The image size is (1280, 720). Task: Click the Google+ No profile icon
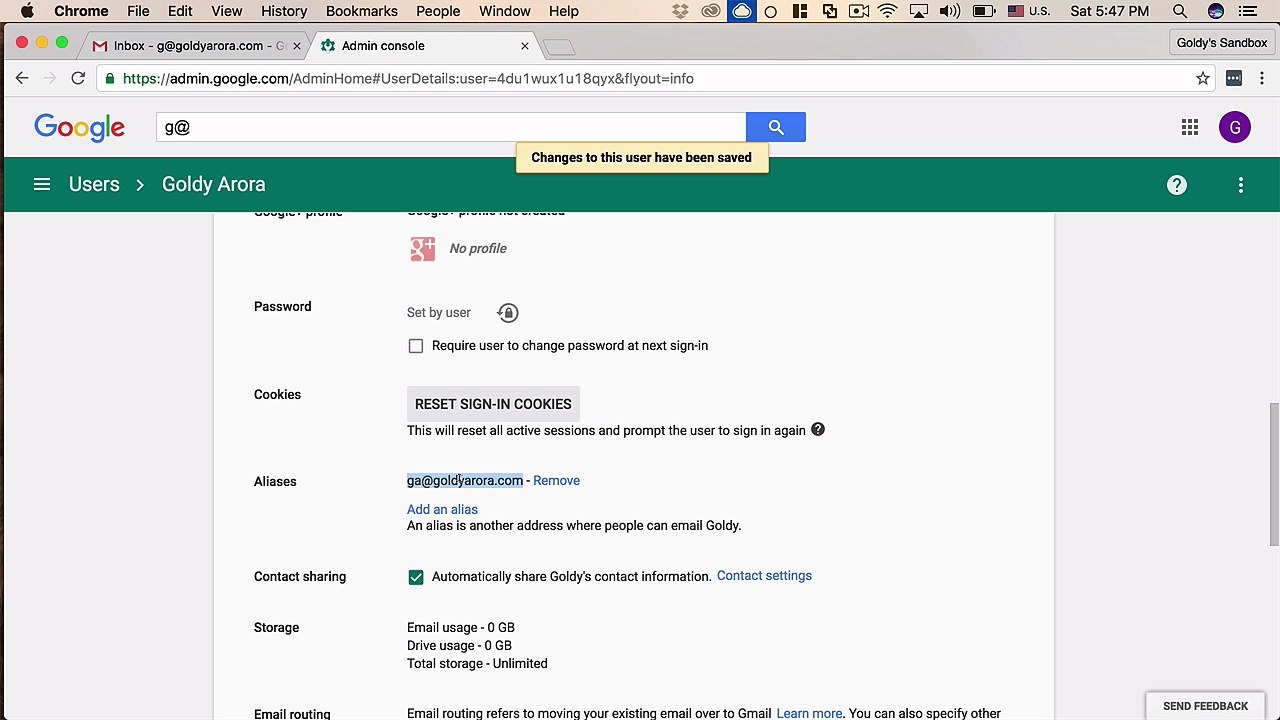click(x=422, y=248)
